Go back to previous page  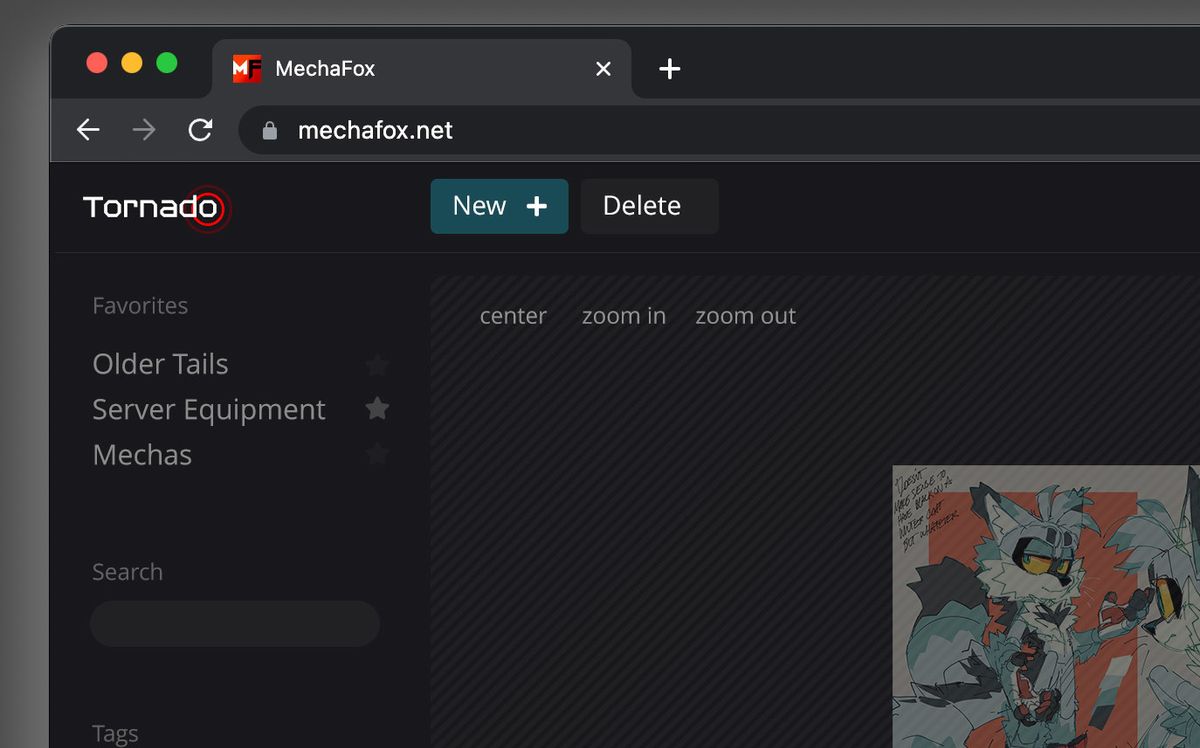click(88, 130)
